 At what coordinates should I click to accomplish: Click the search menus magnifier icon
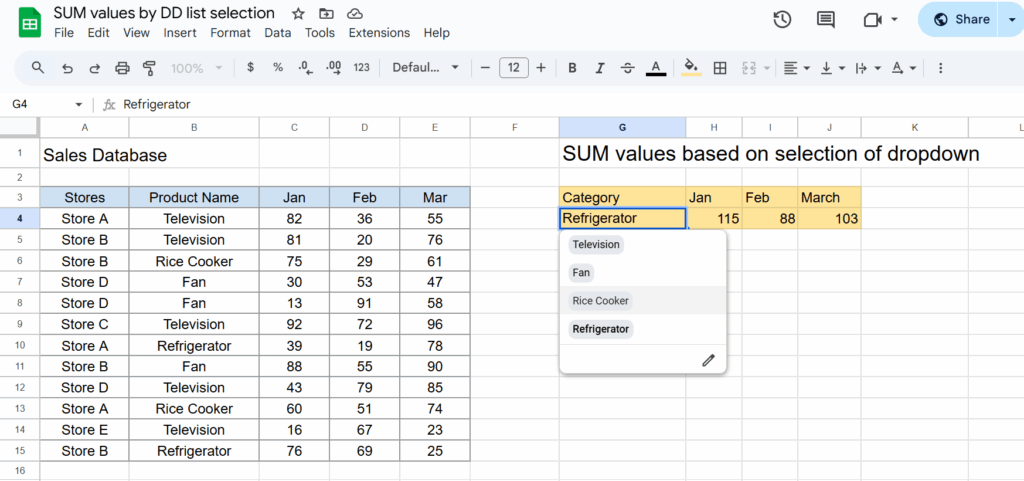[38, 68]
